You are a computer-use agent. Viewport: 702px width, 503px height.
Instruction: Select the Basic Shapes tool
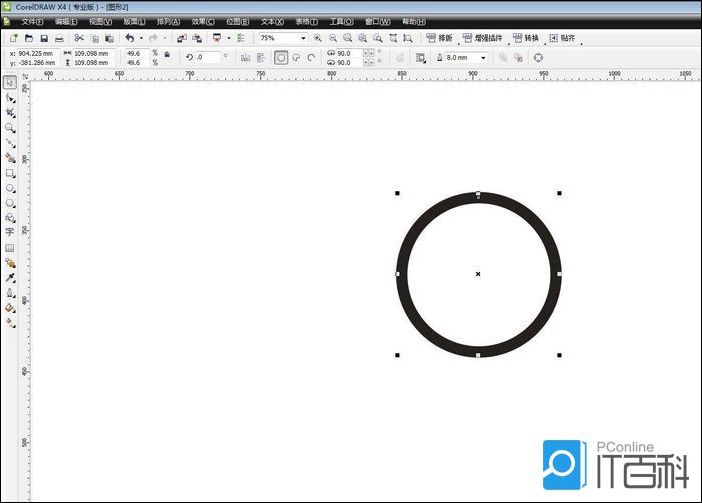click(10, 218)
